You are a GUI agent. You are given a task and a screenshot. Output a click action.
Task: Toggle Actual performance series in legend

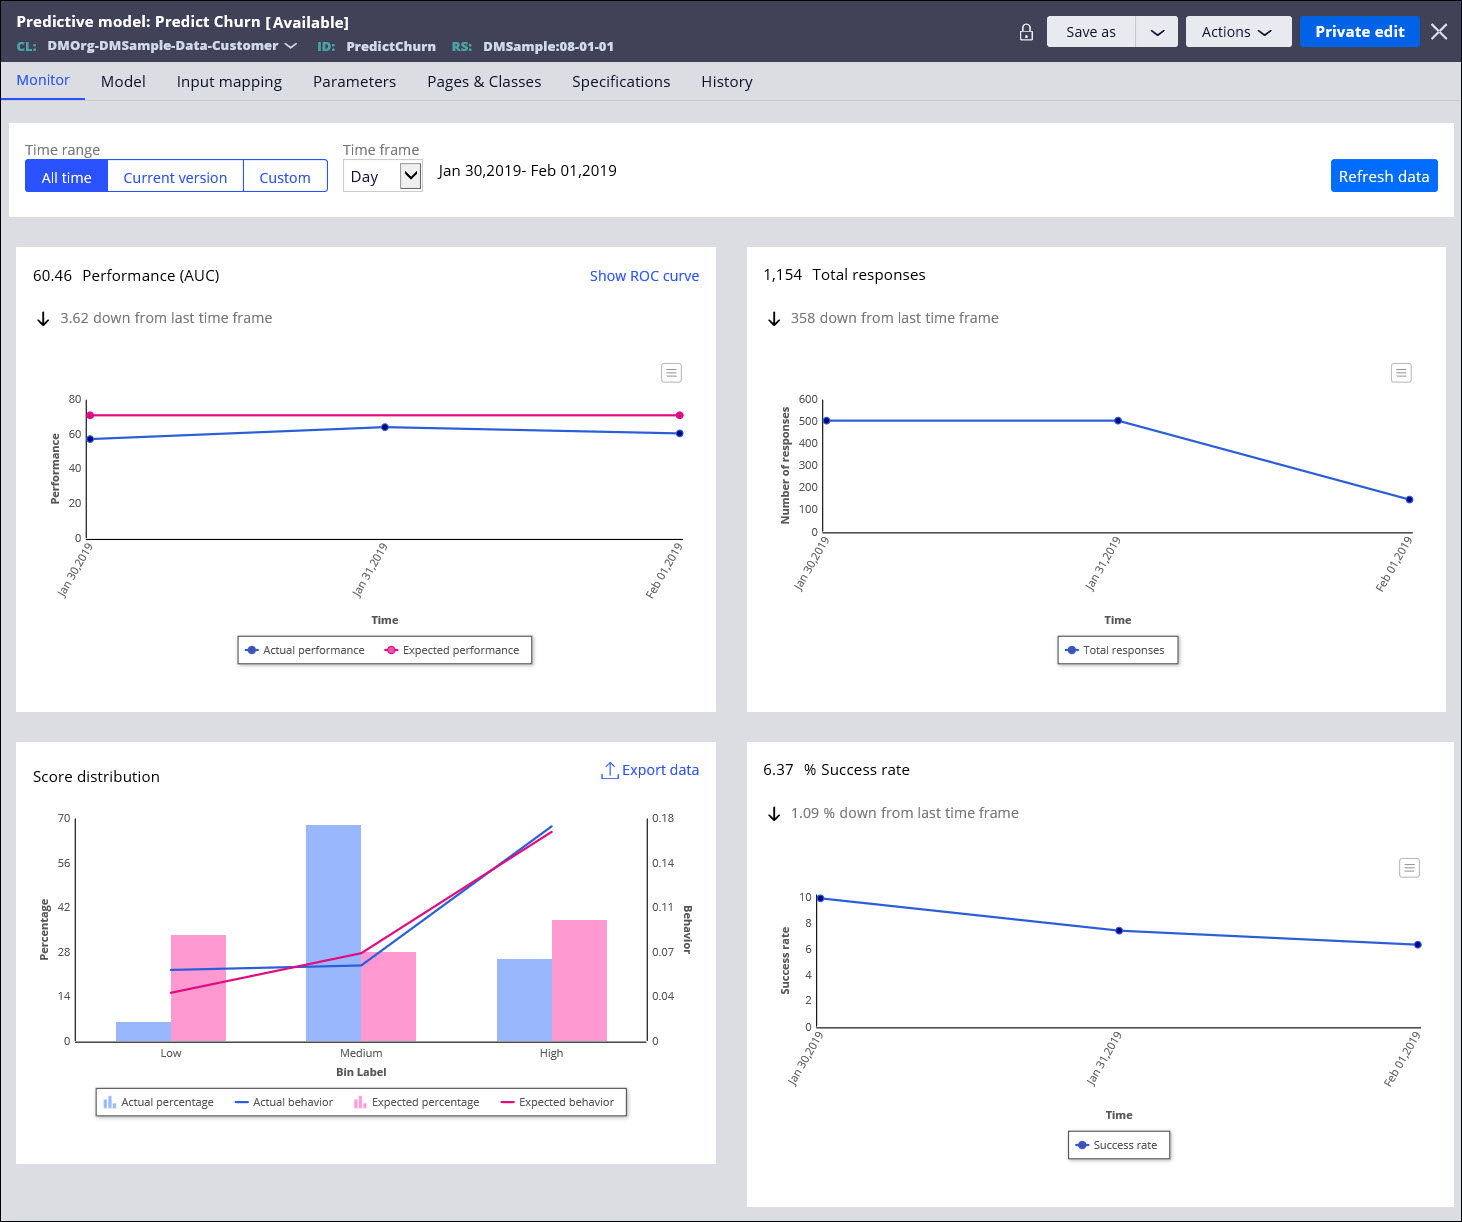pos(304,650)
